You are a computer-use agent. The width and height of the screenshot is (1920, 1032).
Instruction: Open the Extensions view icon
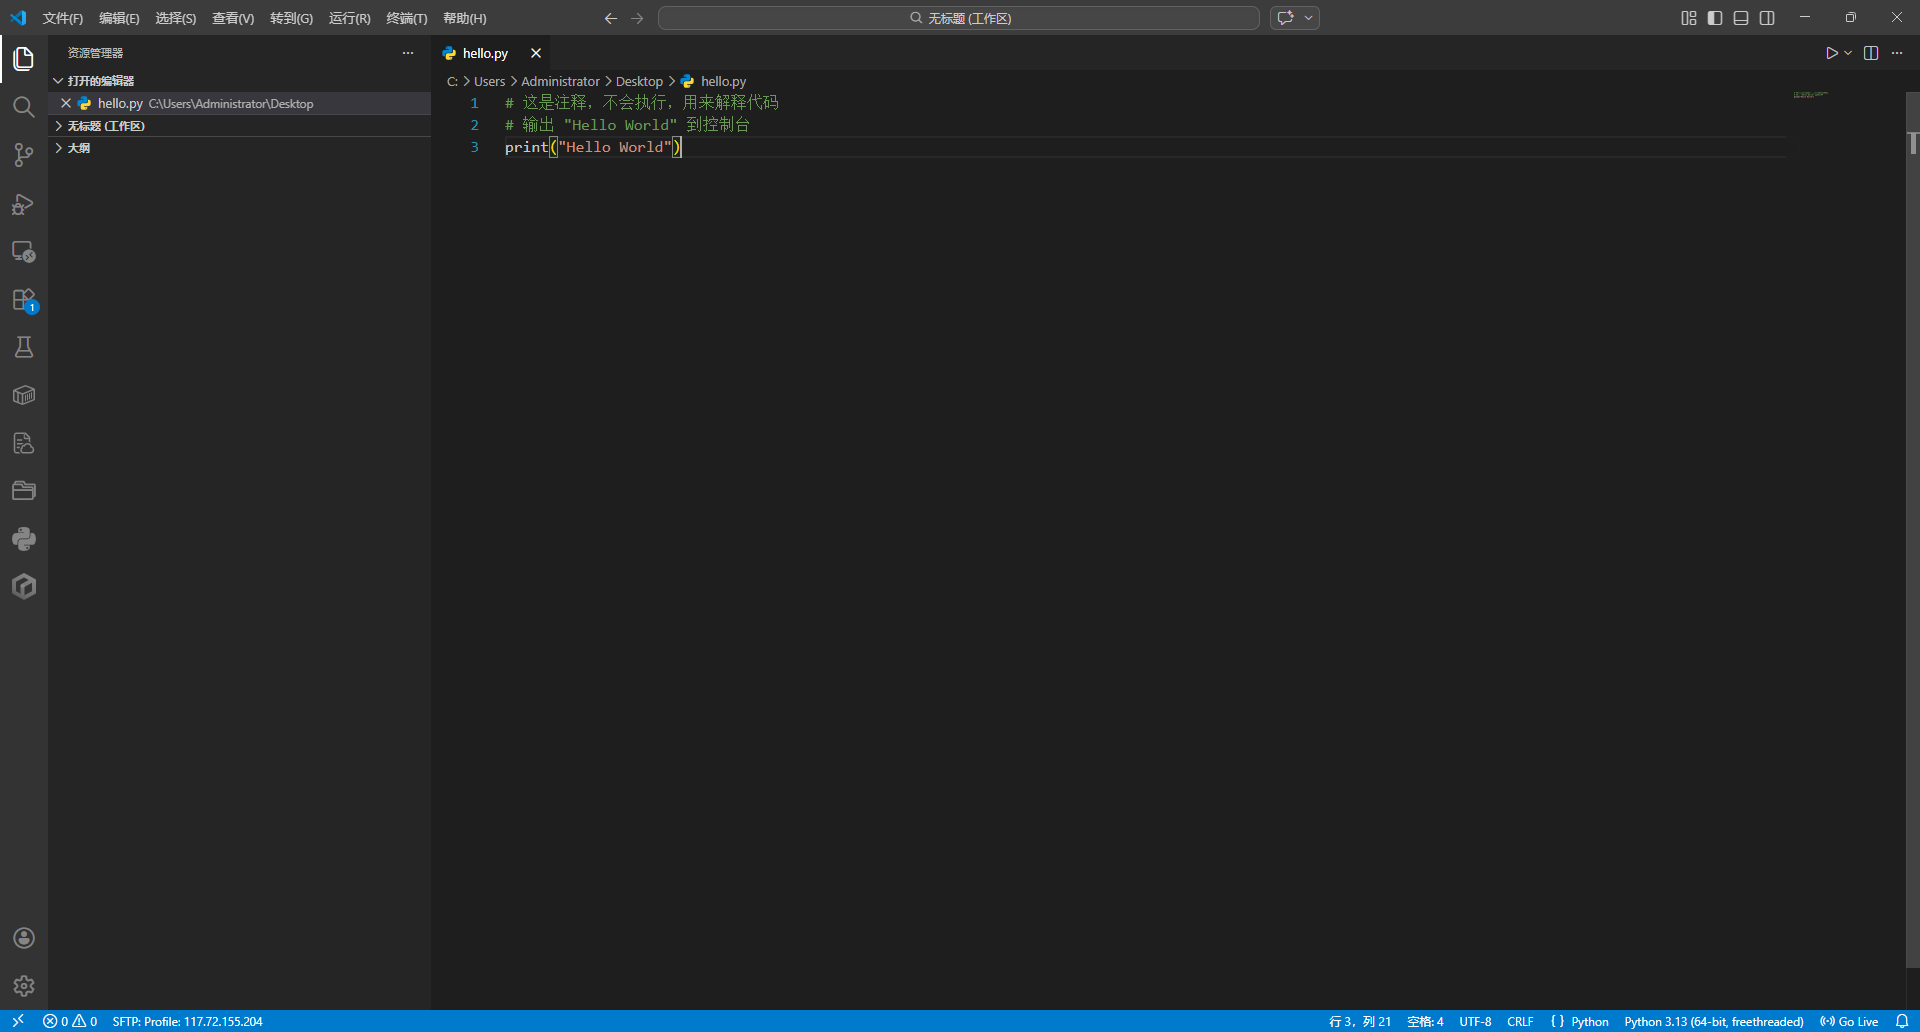(24, 300)
